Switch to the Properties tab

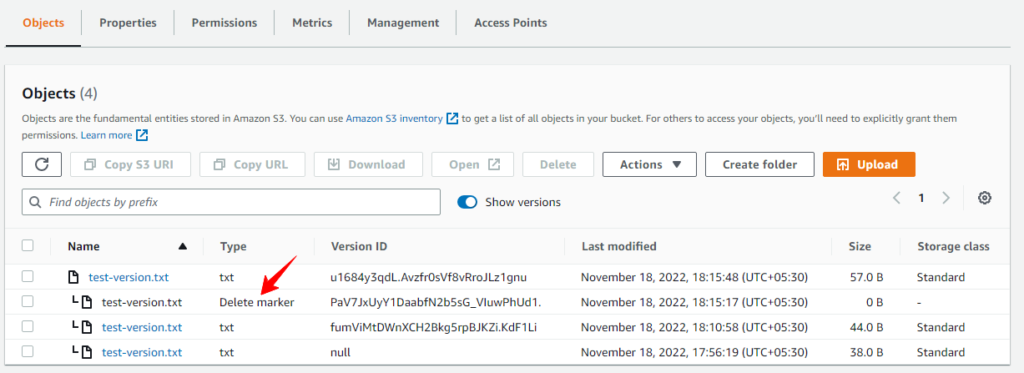pyautogui.click(x=128, y=23)
